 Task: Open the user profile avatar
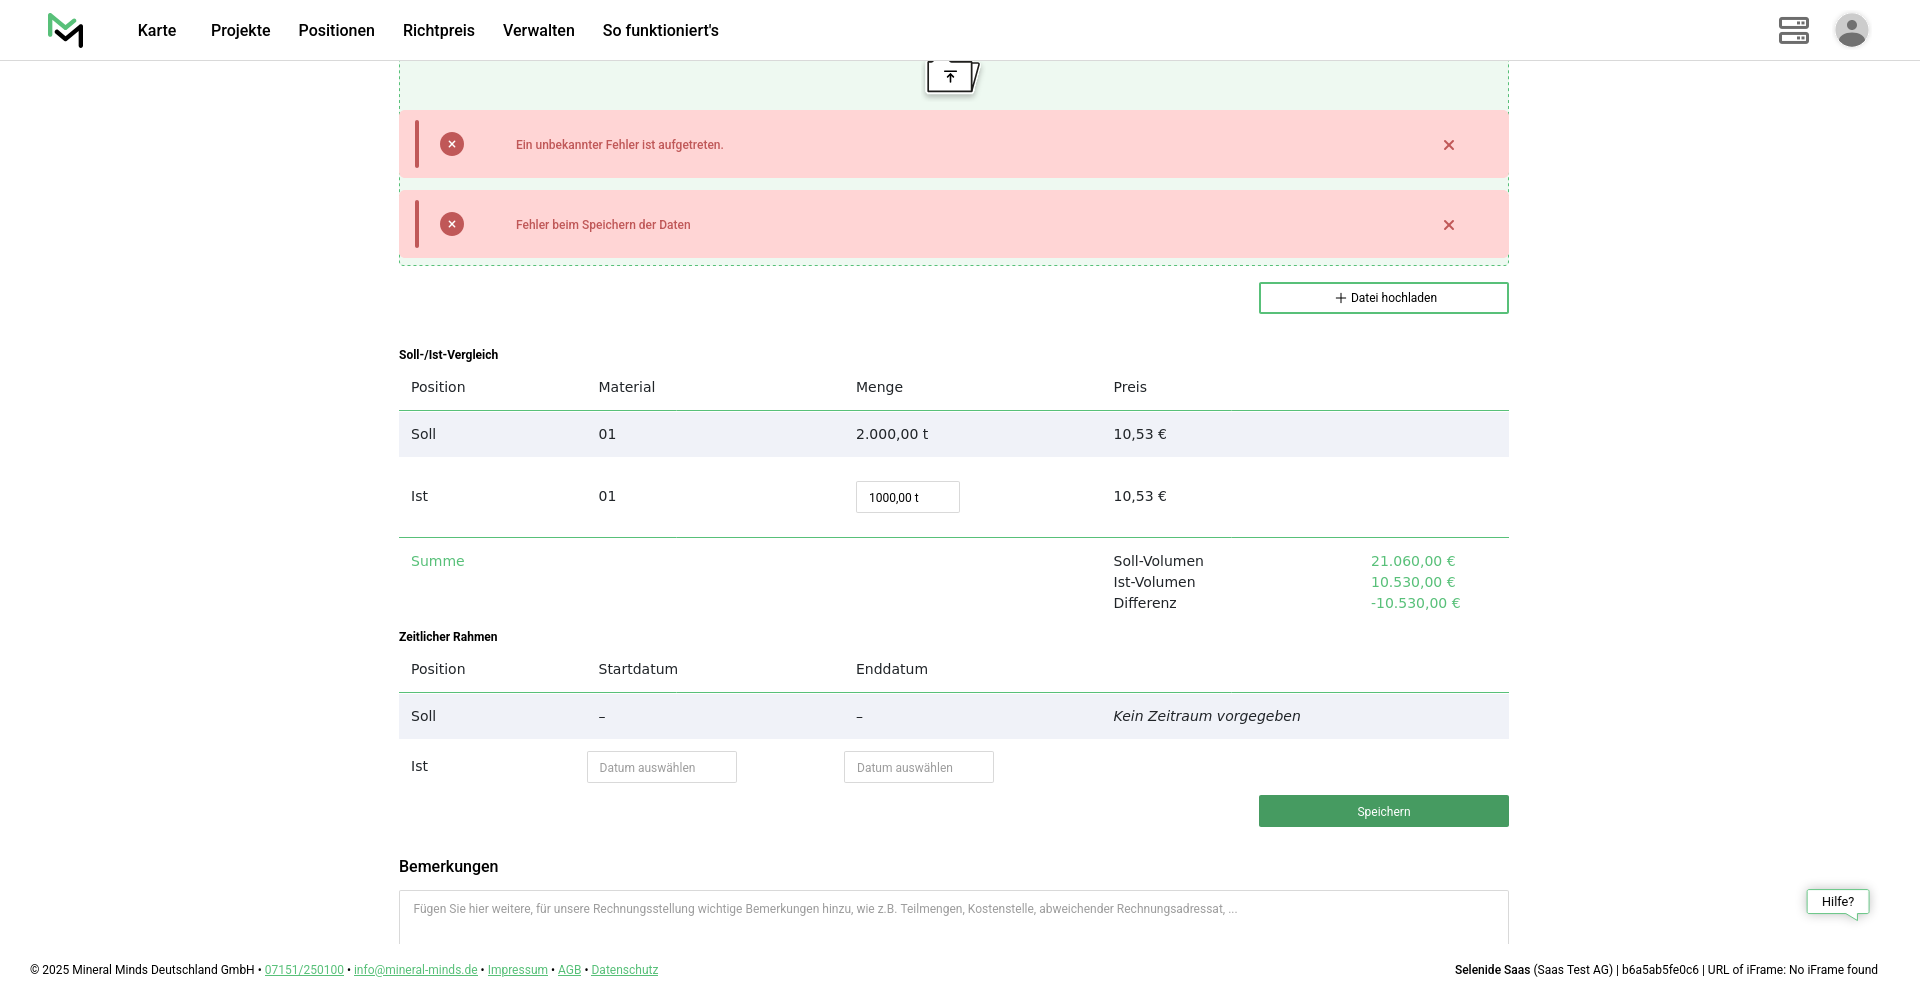pos(1851,30)
